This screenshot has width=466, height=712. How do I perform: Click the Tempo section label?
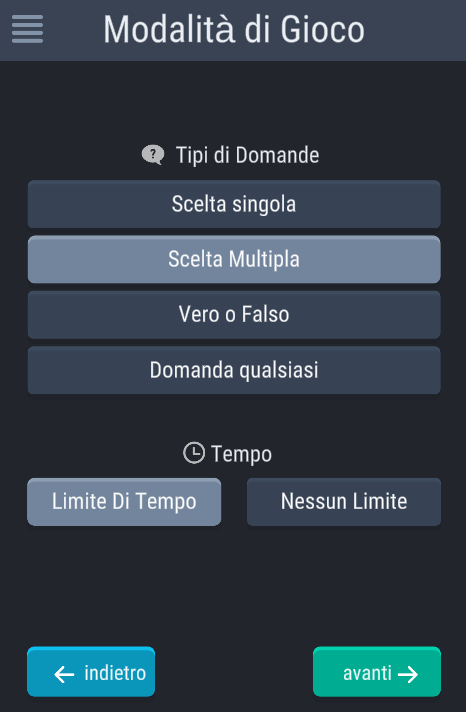[x=241, y=454]
